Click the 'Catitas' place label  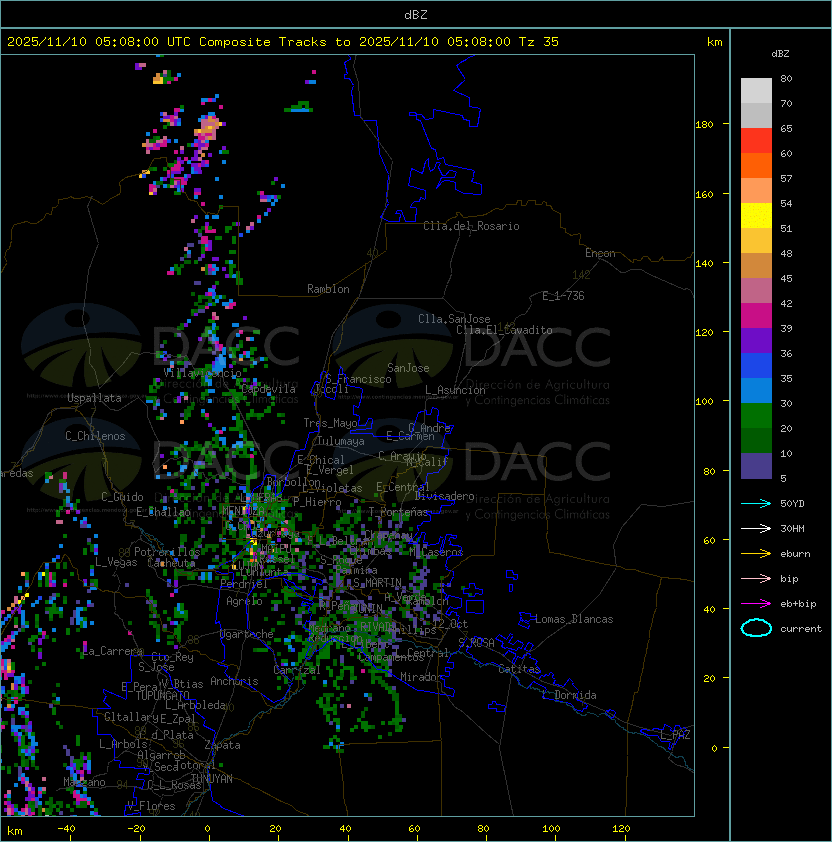point(519,669)
